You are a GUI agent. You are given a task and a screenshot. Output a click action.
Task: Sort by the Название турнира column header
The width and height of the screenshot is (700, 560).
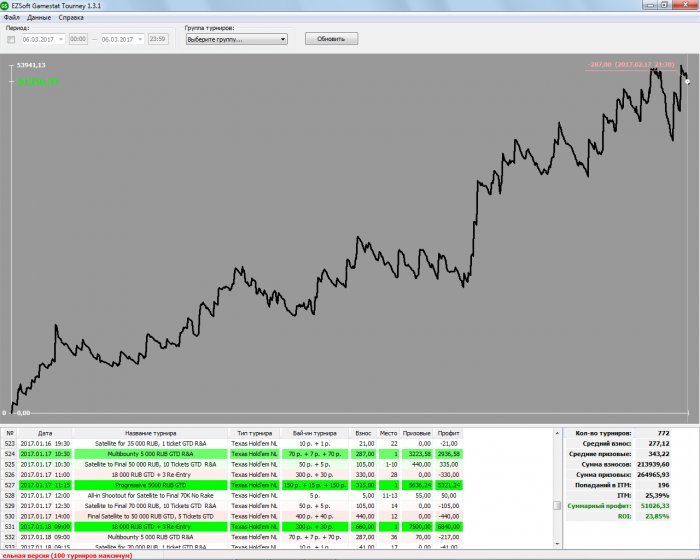pos(144,433)
